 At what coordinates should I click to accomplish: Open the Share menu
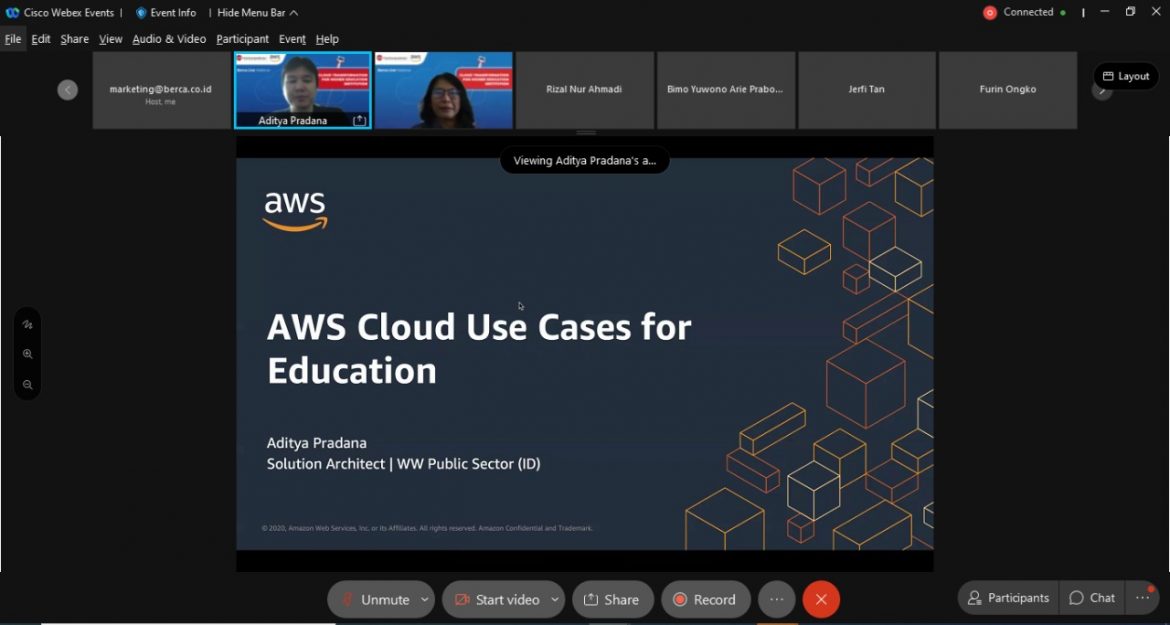[75, 39]
